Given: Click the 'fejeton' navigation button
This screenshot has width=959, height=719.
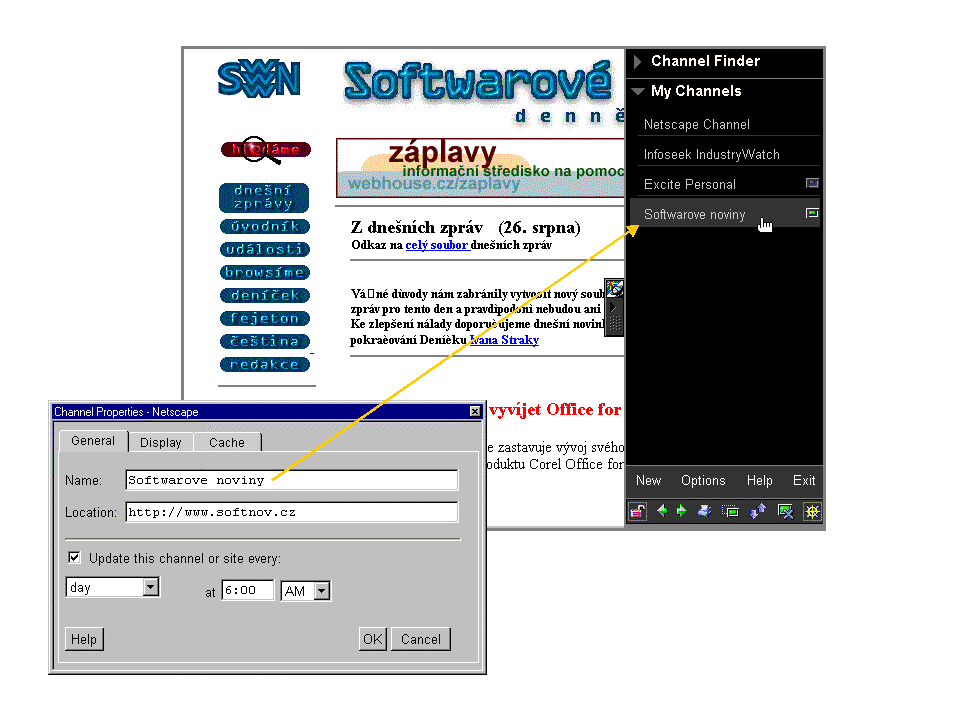Looking at the screenshot, I should [x=265, y=319].
